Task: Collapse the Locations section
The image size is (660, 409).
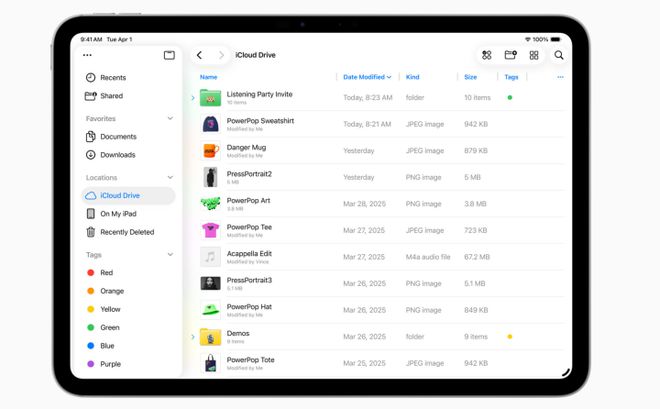Action: (170, 177)
